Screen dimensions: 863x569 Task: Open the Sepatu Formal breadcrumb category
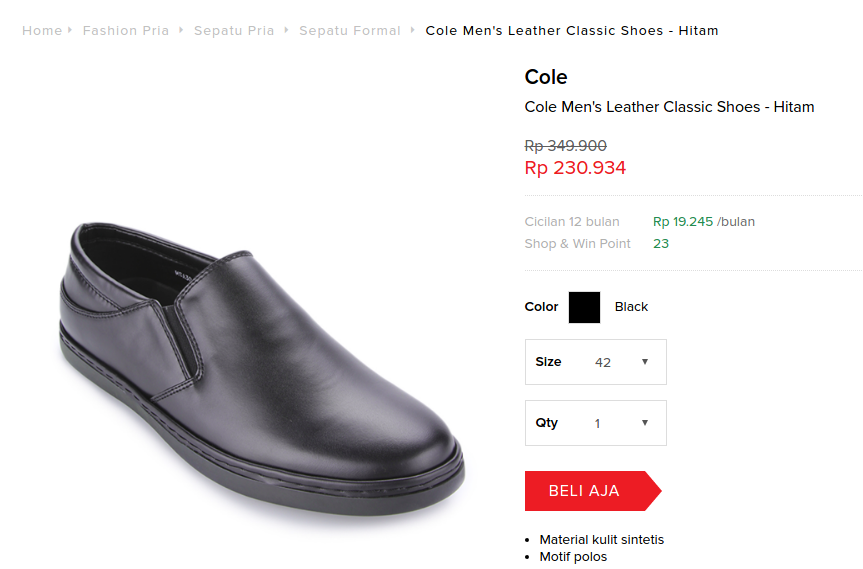click(x=350, y=30)
